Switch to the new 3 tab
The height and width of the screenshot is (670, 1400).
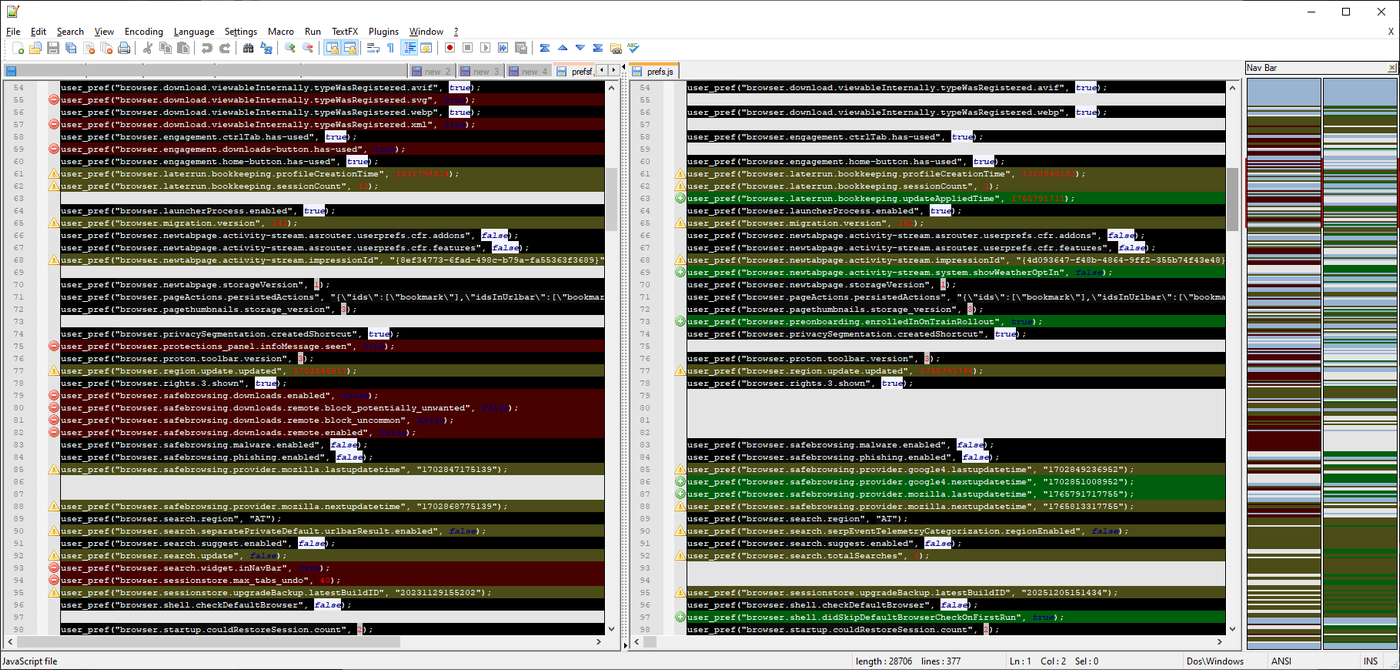click(481, 71)
